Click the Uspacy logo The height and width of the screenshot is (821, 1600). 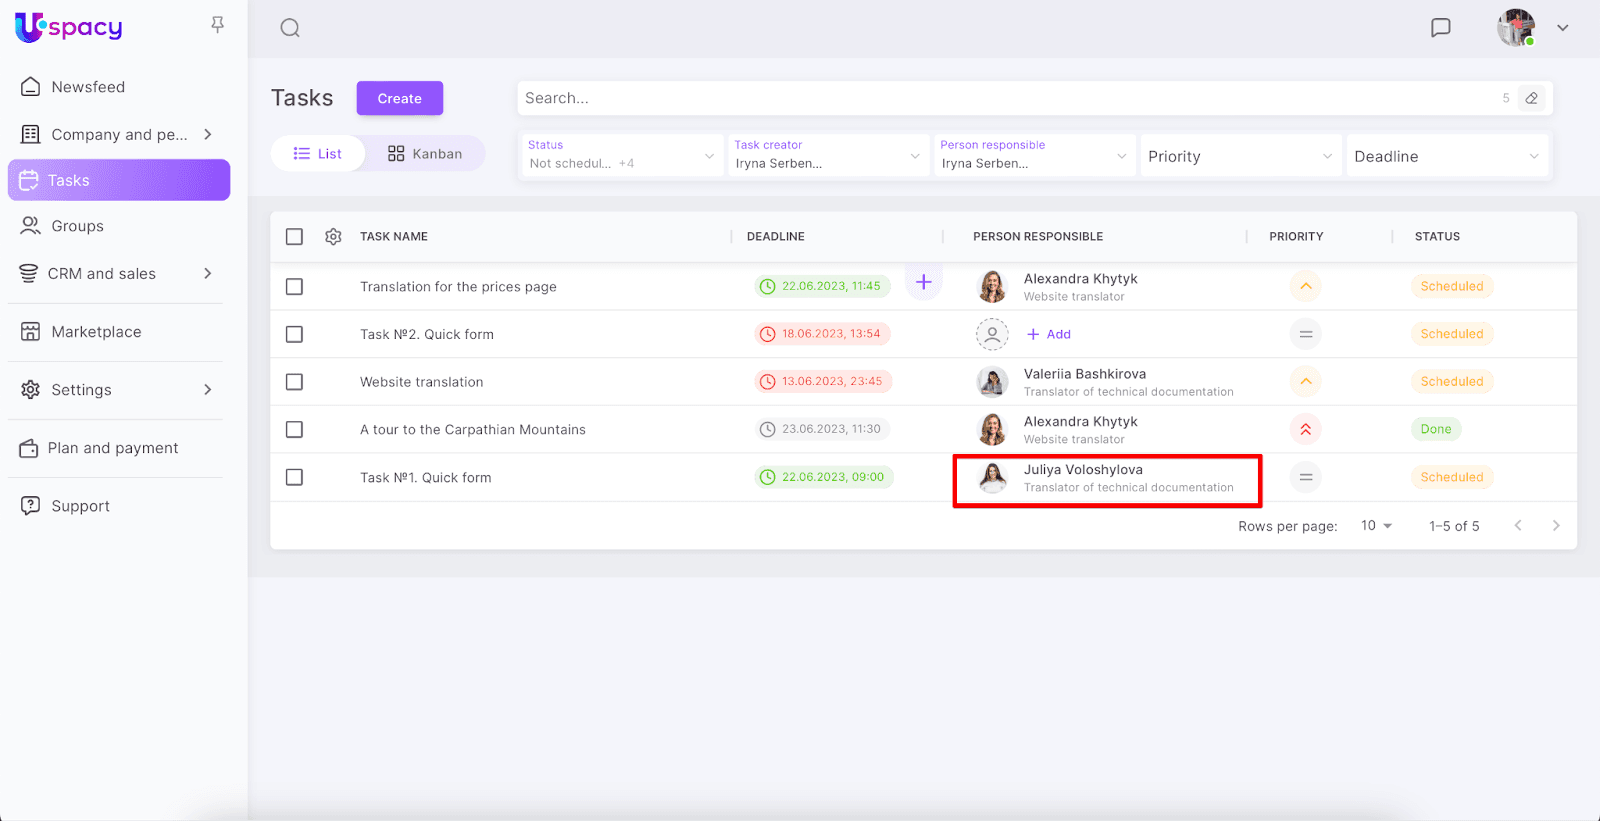[69, 27]
